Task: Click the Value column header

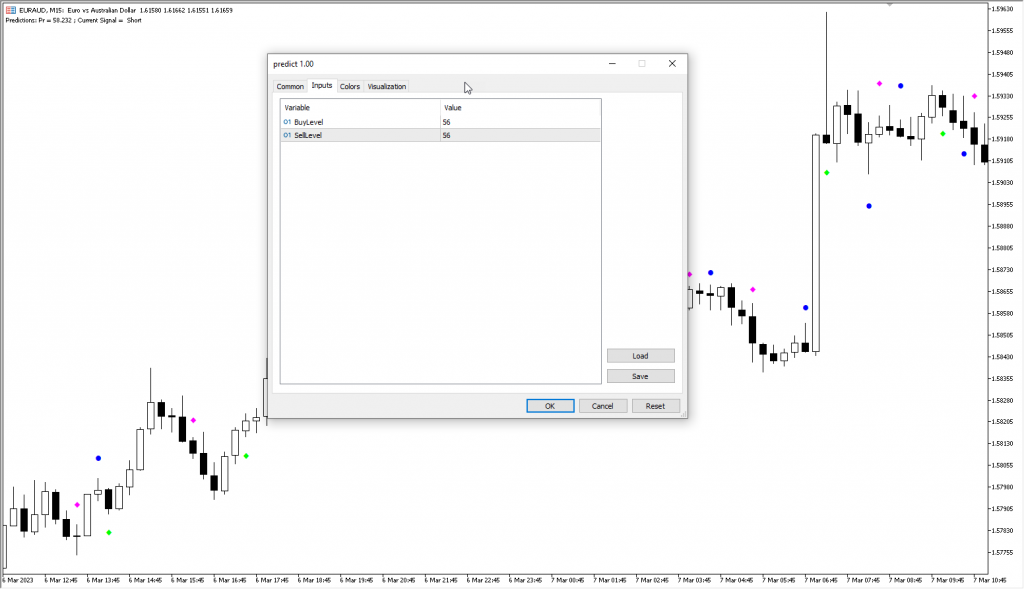Action: pyautogui.click(x=520, y=108)
